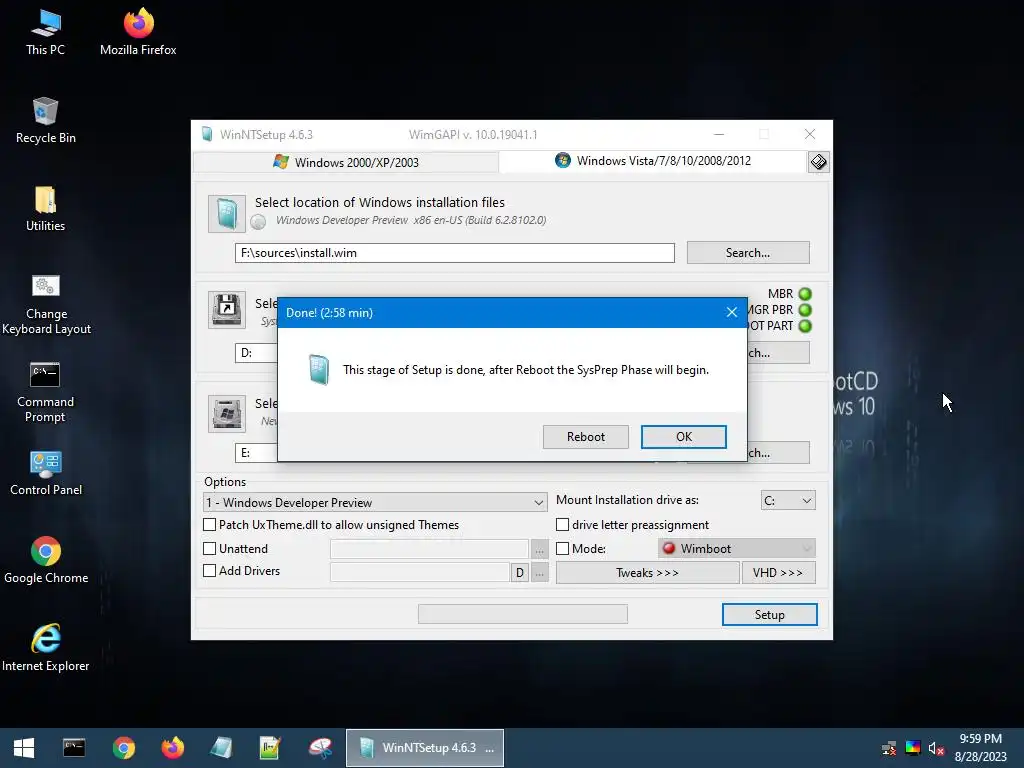Check the Unattend option
The image size is (1024, 768).
point(210,549)
